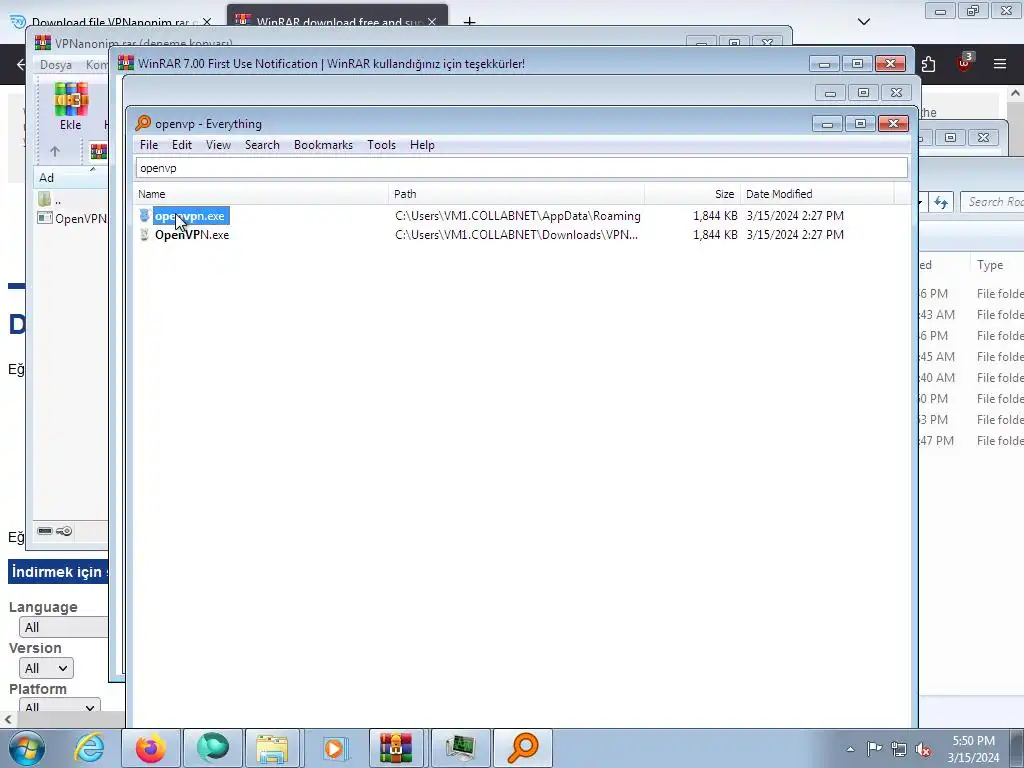
Task: Open the Edit menu in Everything
Action: click(182, 145)
